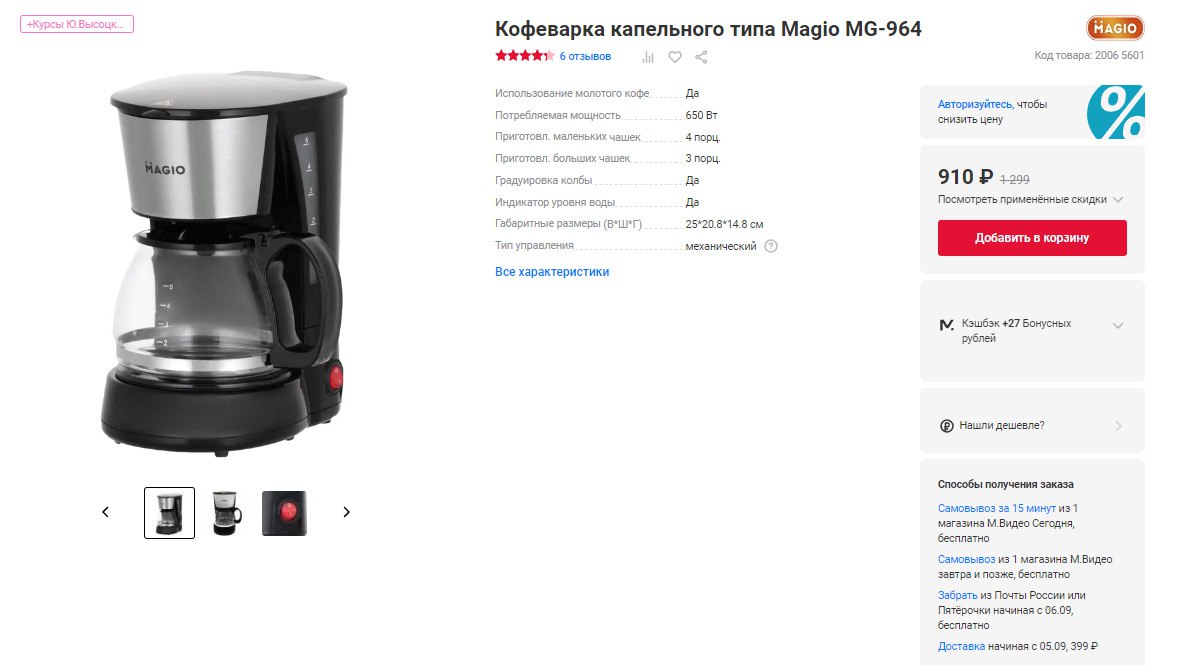The width and height of the screenshot is (1191, 665).
Task: Open Самовывоз за 15 минут link
Action: (x=997, y=508)
